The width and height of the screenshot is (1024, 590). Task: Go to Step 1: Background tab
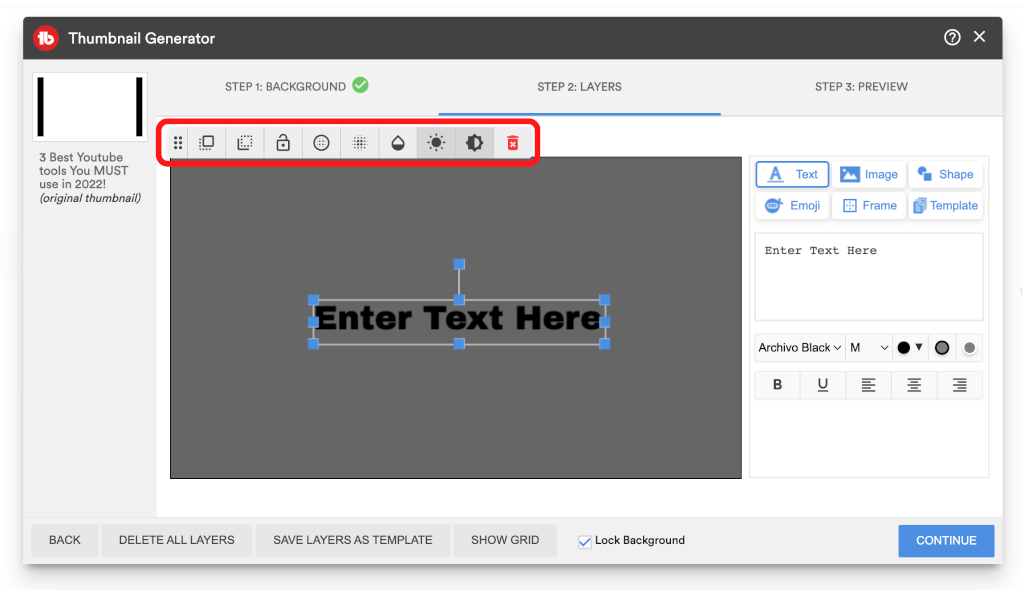[x=296, y=87]
